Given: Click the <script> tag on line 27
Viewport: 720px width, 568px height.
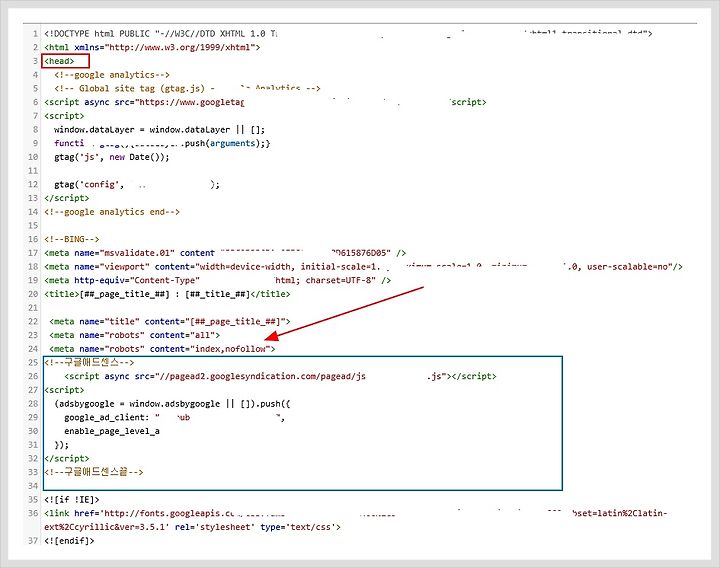Looking at the screenshot, I should [x=64, y=390].
